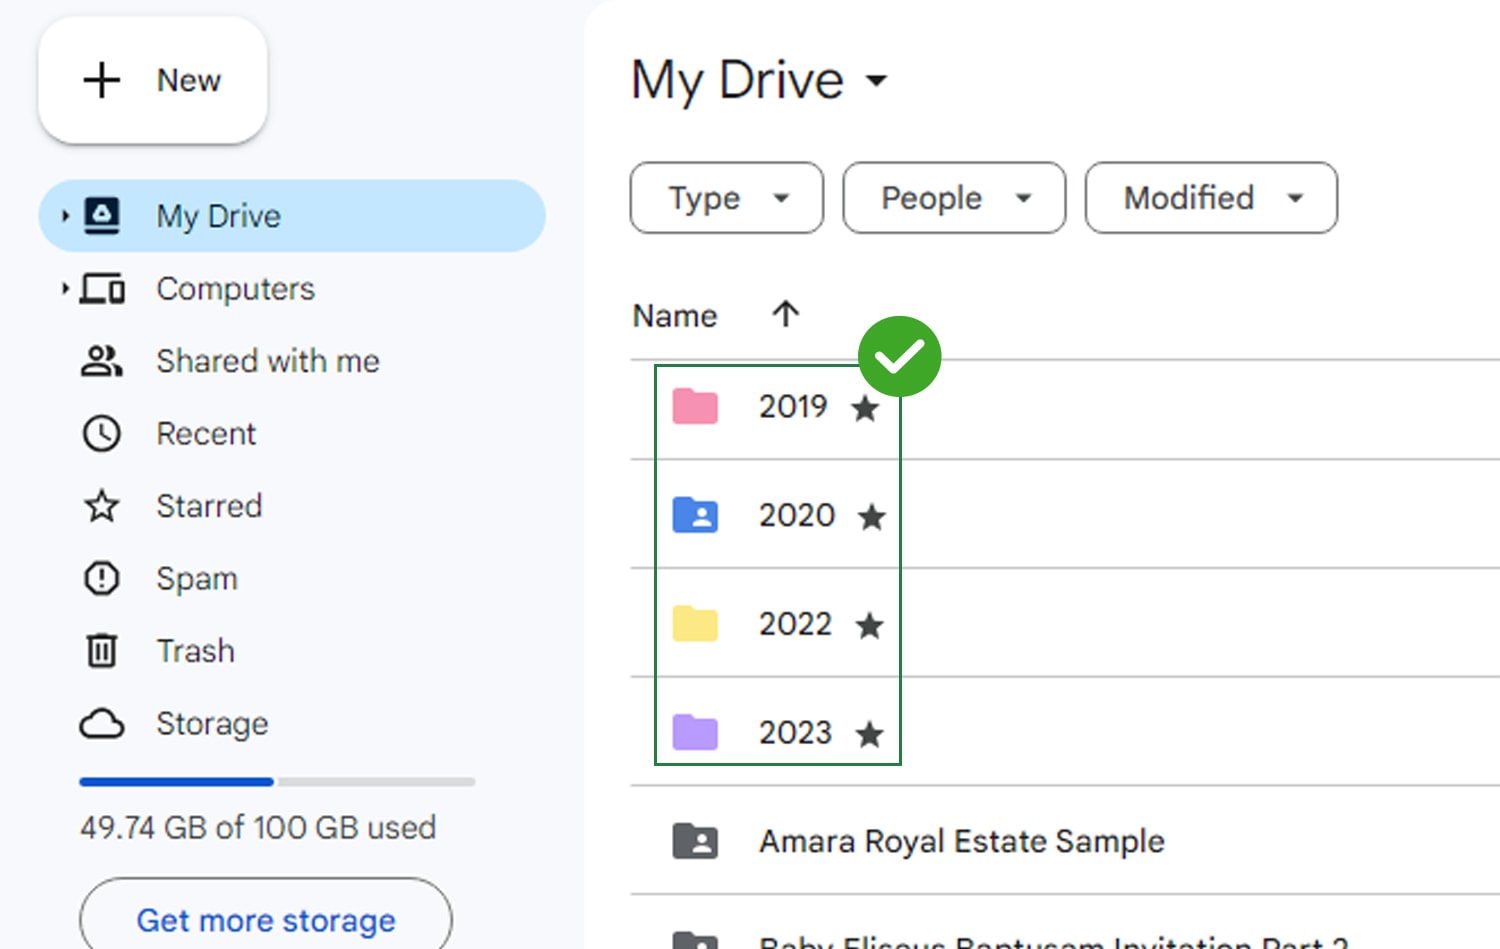Click the pink 2019 folder icon
1500x949 pixels.
coord(695,406)
